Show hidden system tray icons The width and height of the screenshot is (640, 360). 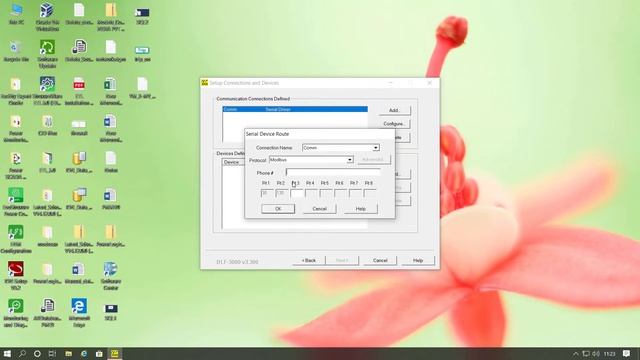(576, 353)
